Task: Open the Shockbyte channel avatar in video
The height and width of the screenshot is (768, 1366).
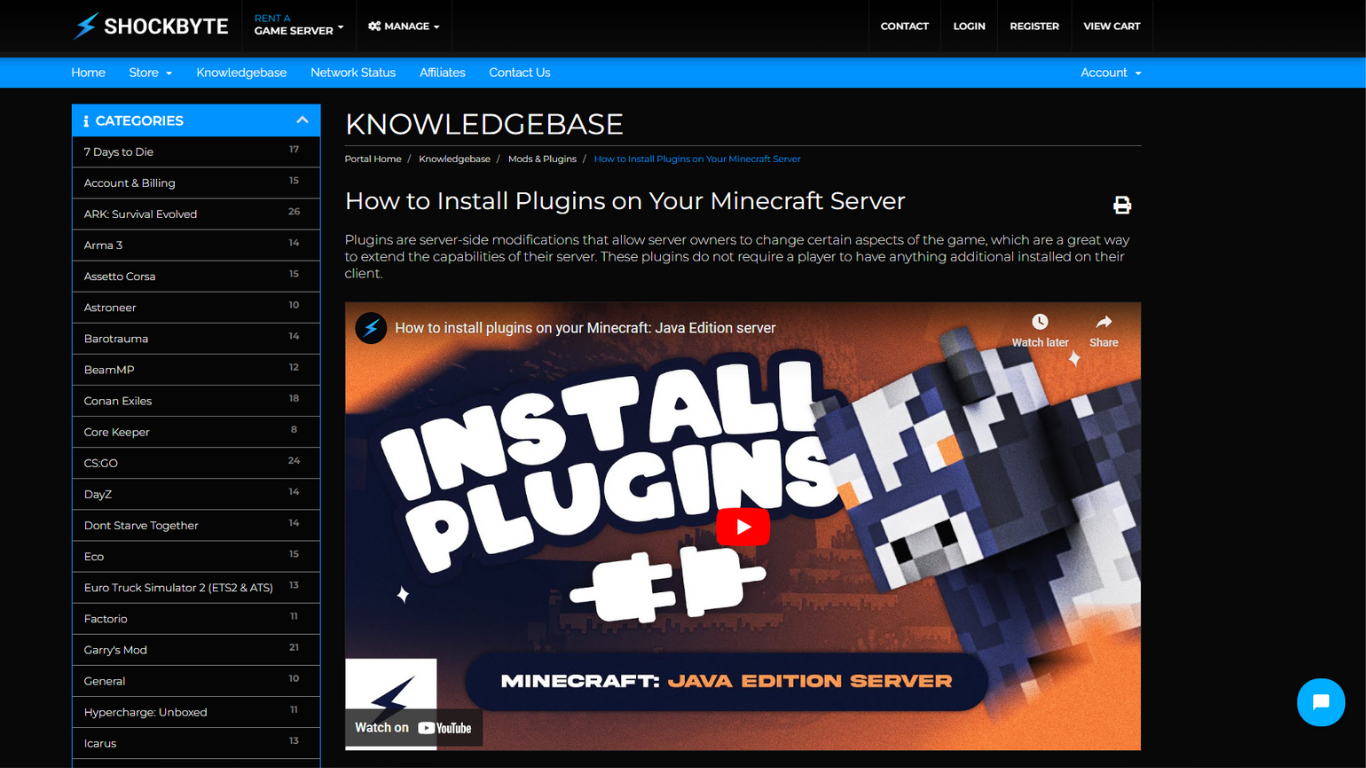Action: coord(371,328)
